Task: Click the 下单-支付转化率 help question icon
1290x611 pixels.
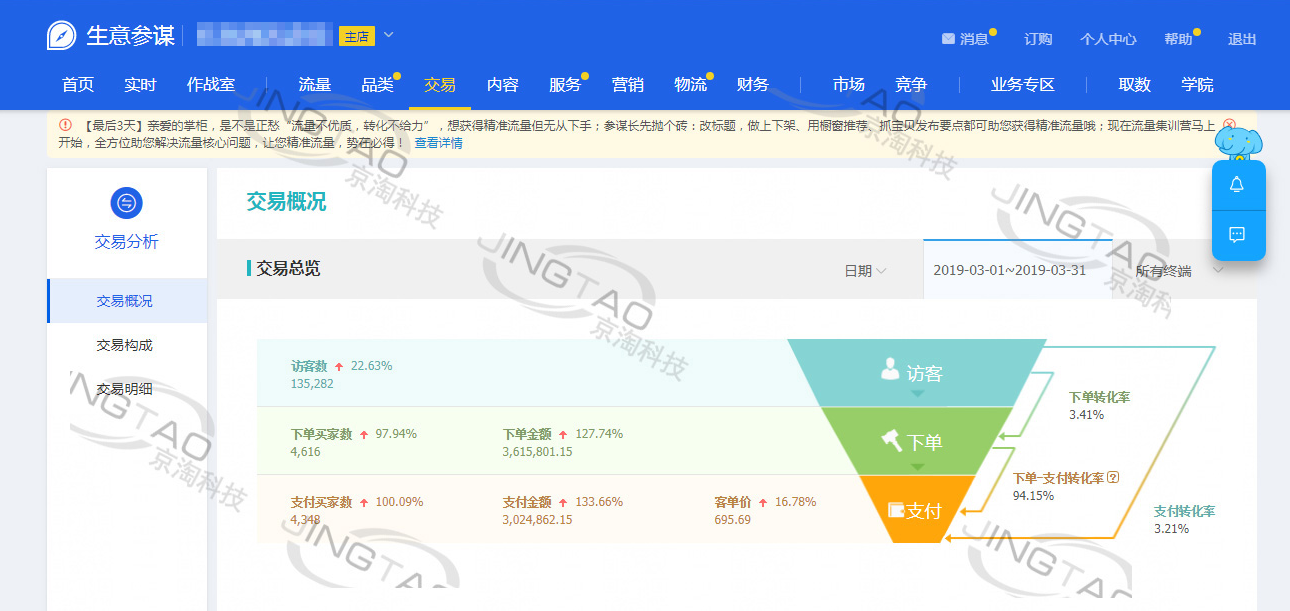Action: [x=1113, y=478]
